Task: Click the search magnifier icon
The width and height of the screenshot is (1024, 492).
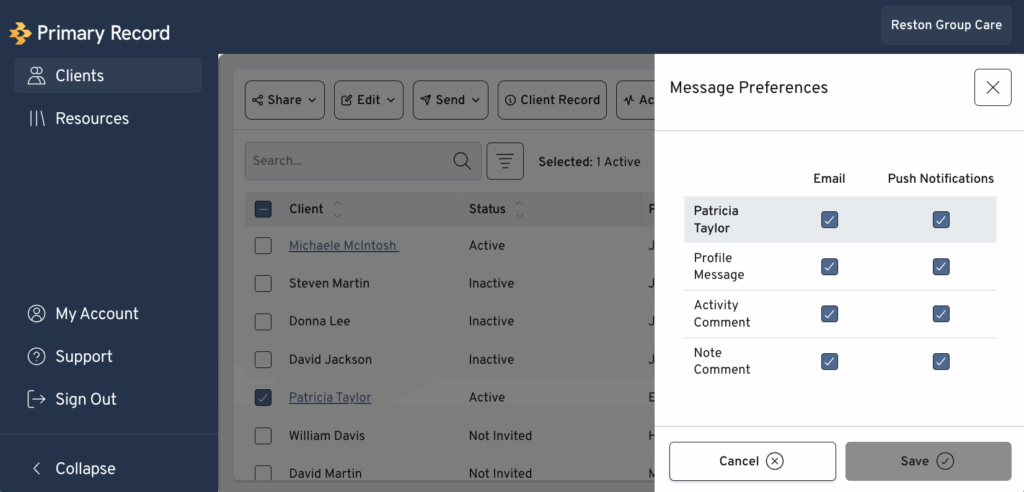Action: click(x=462, y=161)
